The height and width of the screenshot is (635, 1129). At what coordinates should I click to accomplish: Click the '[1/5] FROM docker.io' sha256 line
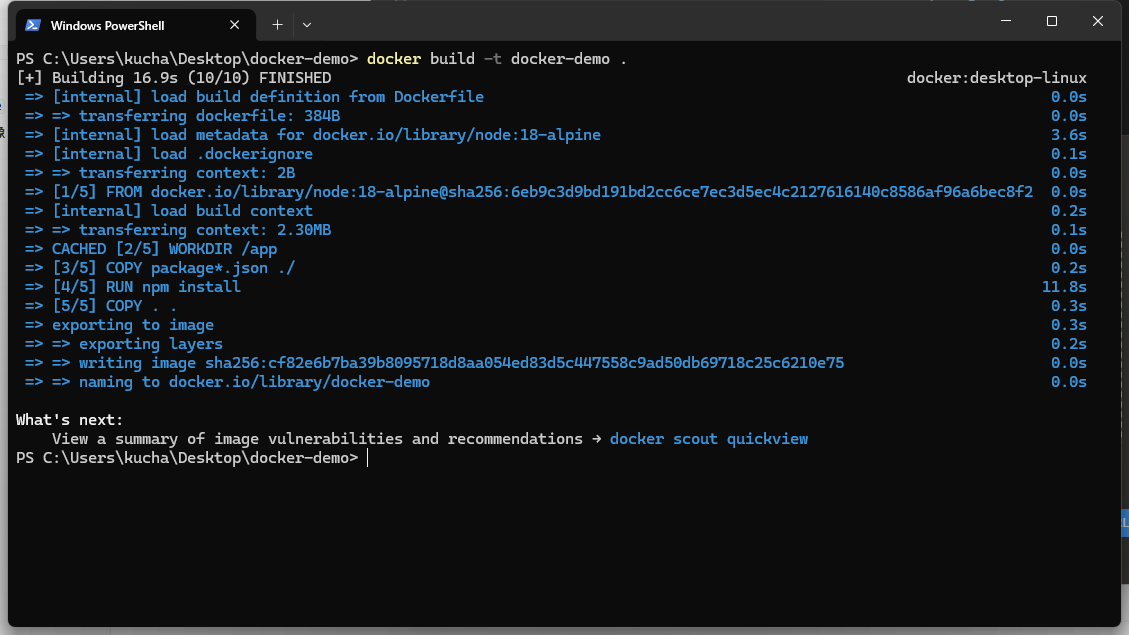(528, 192)
